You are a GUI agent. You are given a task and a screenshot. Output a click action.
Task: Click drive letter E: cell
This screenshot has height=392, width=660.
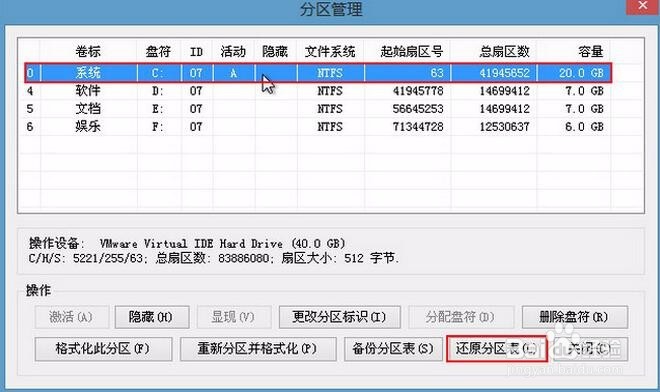(x=158, y=109)
